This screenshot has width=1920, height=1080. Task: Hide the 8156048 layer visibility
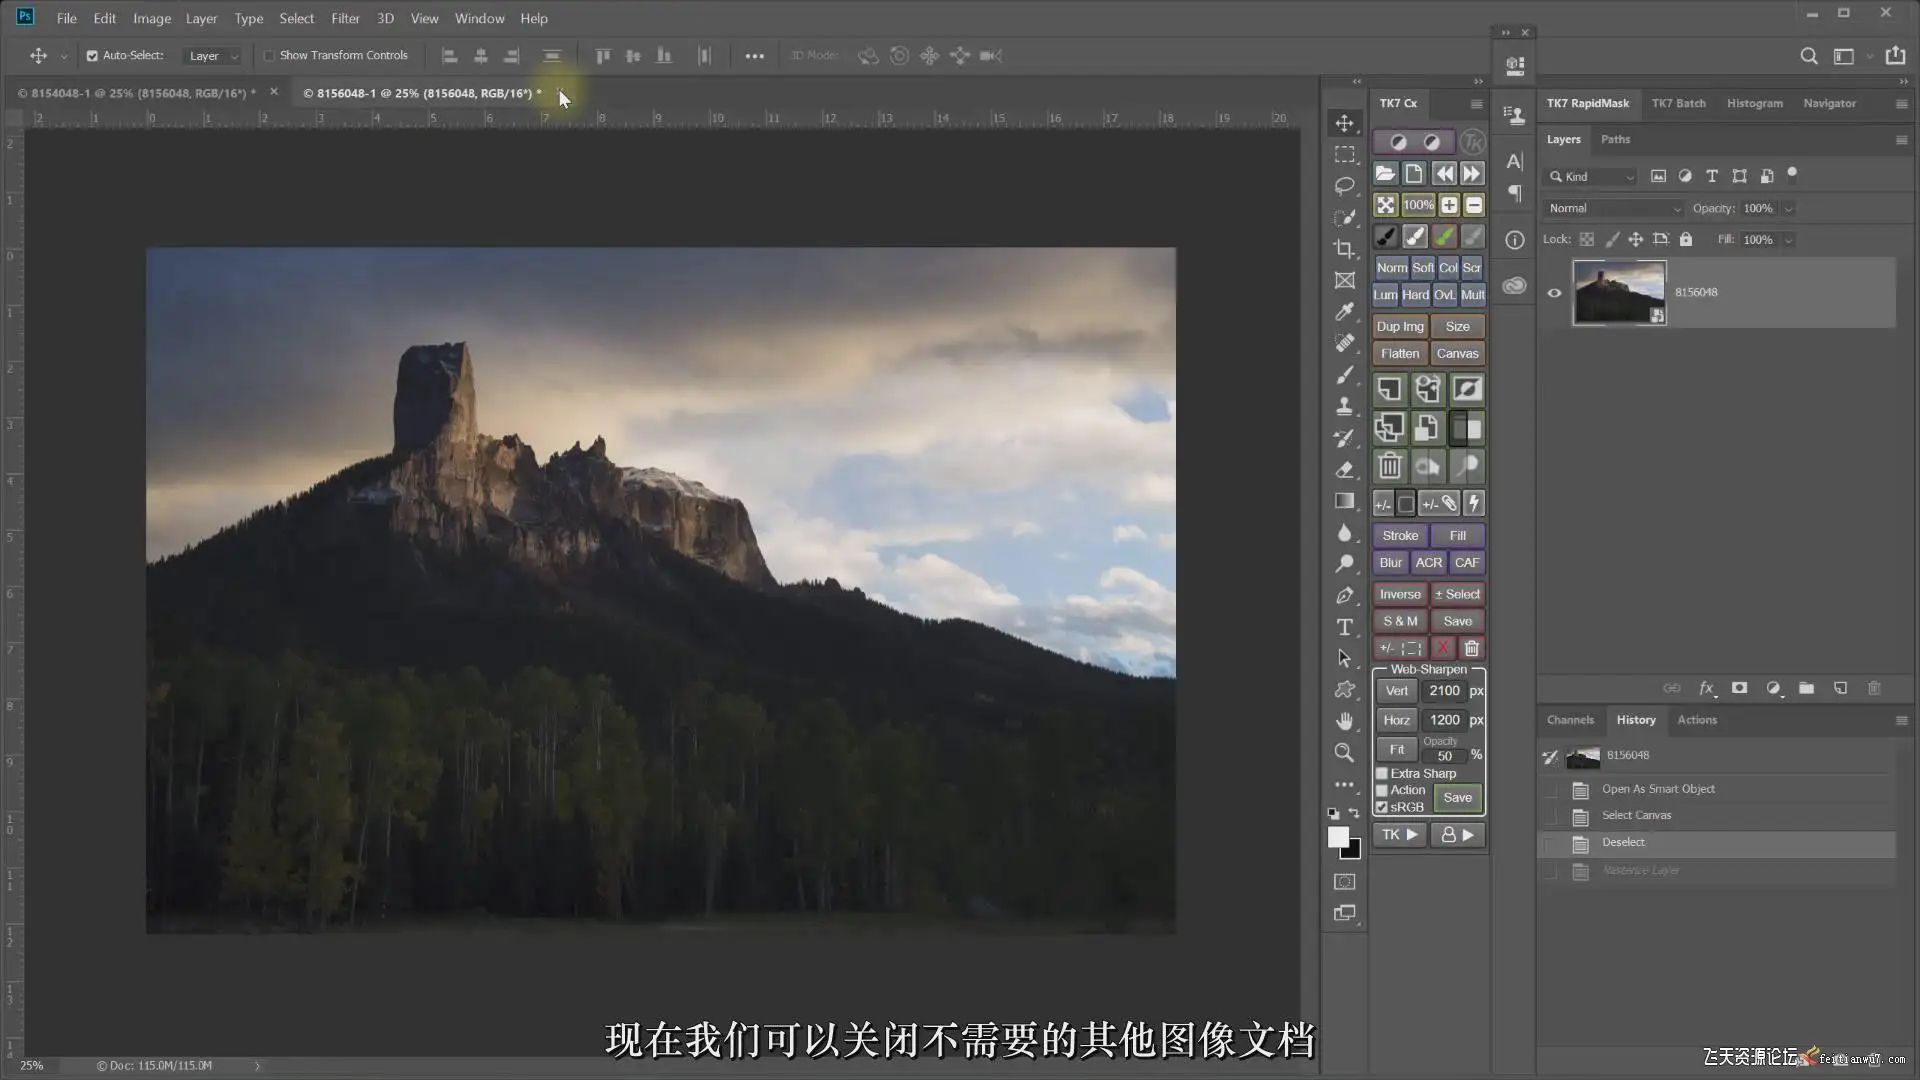click(x=1554, y=293)
